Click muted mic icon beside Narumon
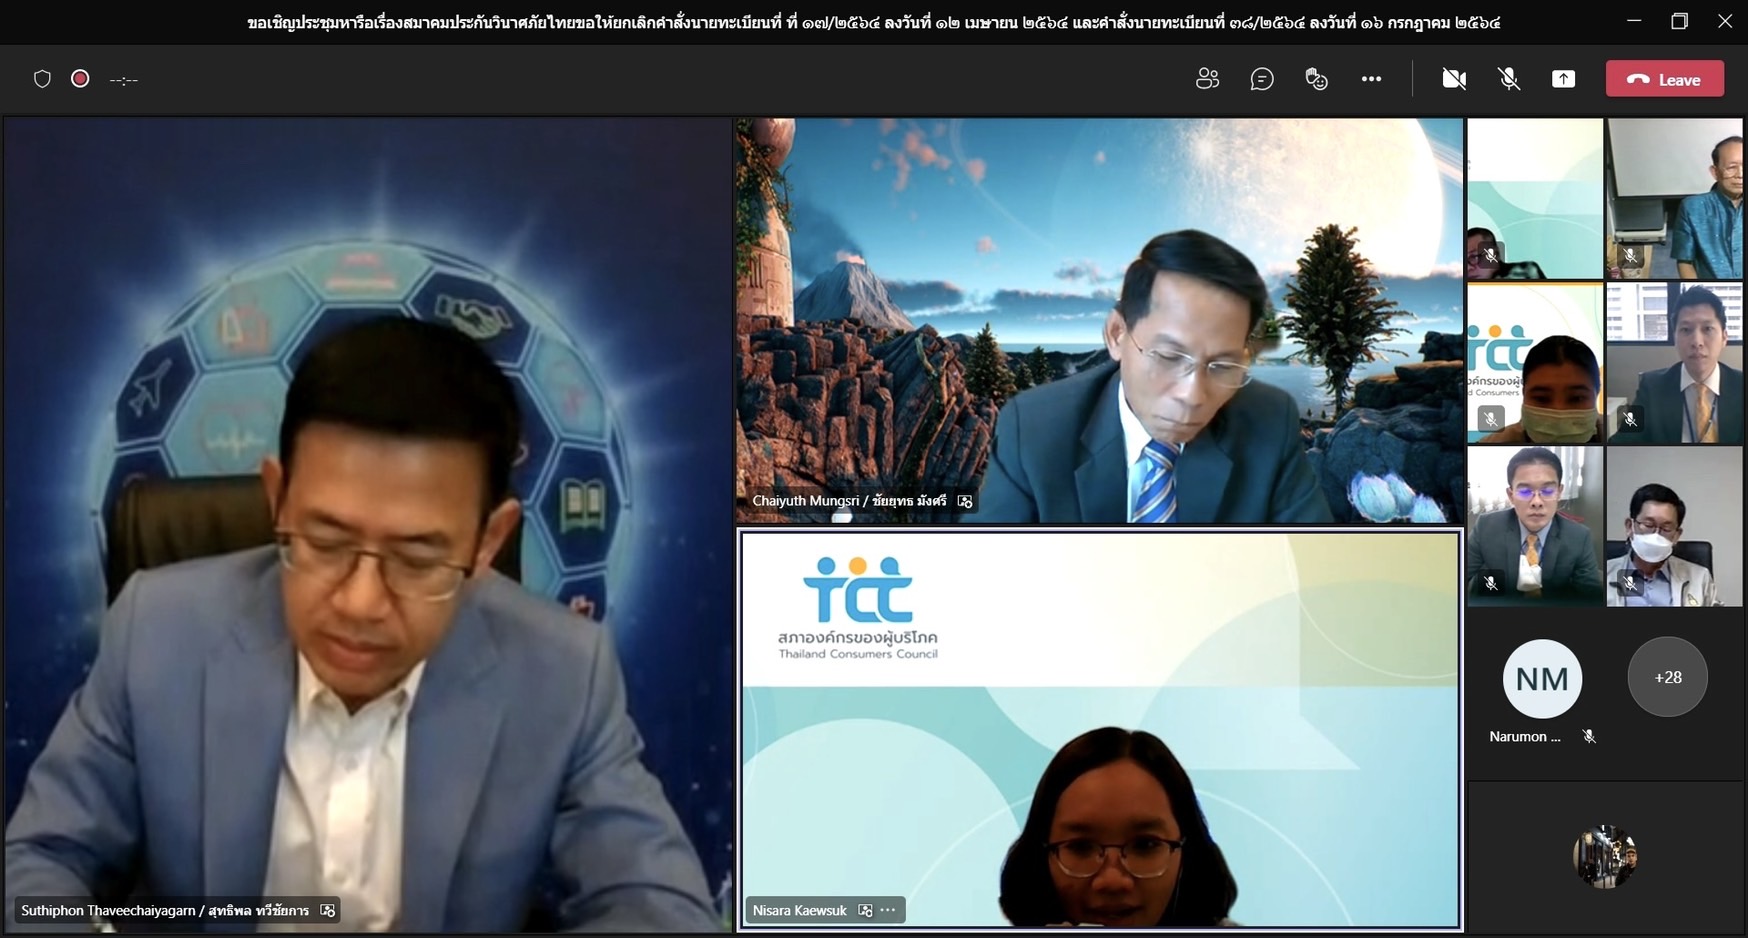1748x938 pixels. click(x=1589, y=737)
